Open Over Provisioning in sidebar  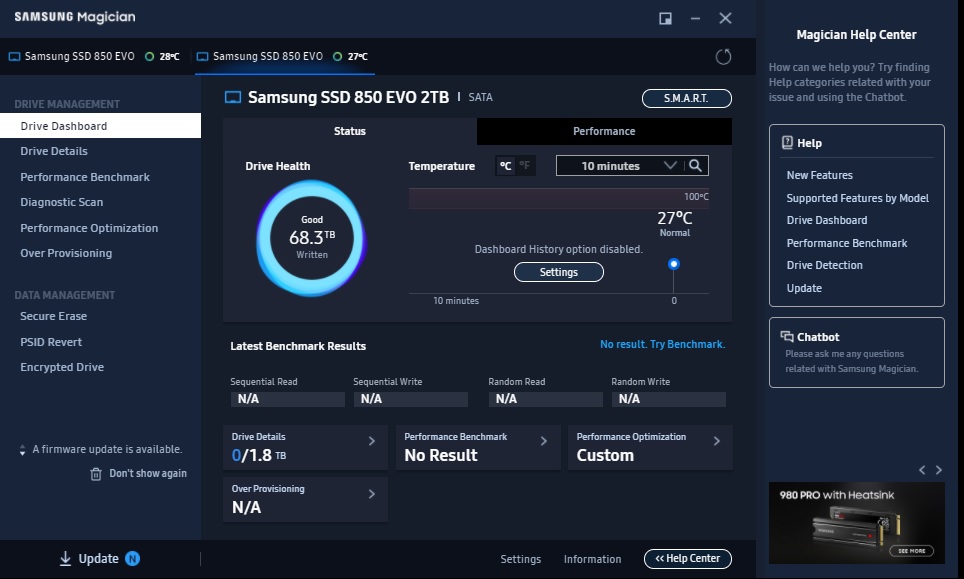pyautogui.click(x=66, y=253)
